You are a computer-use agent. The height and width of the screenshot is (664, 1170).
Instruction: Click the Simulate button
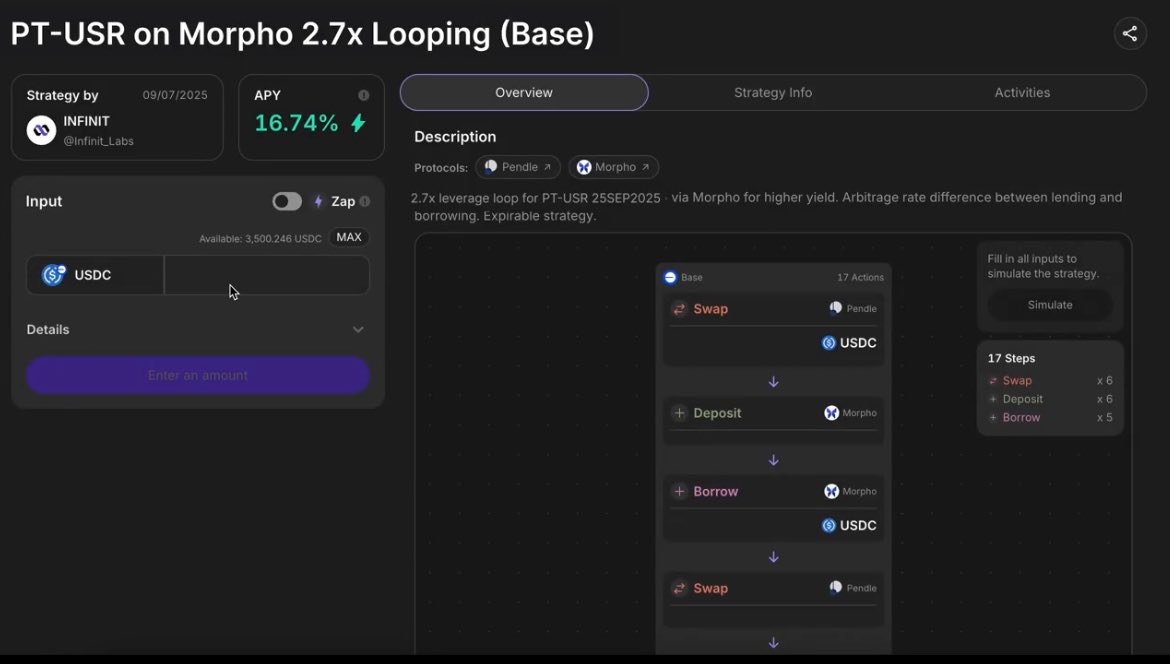(x=1050, y=305)
